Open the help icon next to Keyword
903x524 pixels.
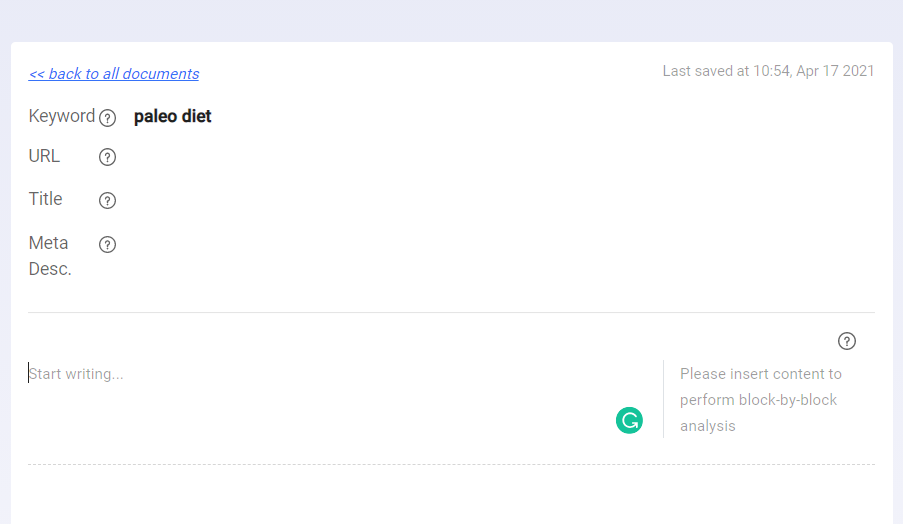coord(107,118)
